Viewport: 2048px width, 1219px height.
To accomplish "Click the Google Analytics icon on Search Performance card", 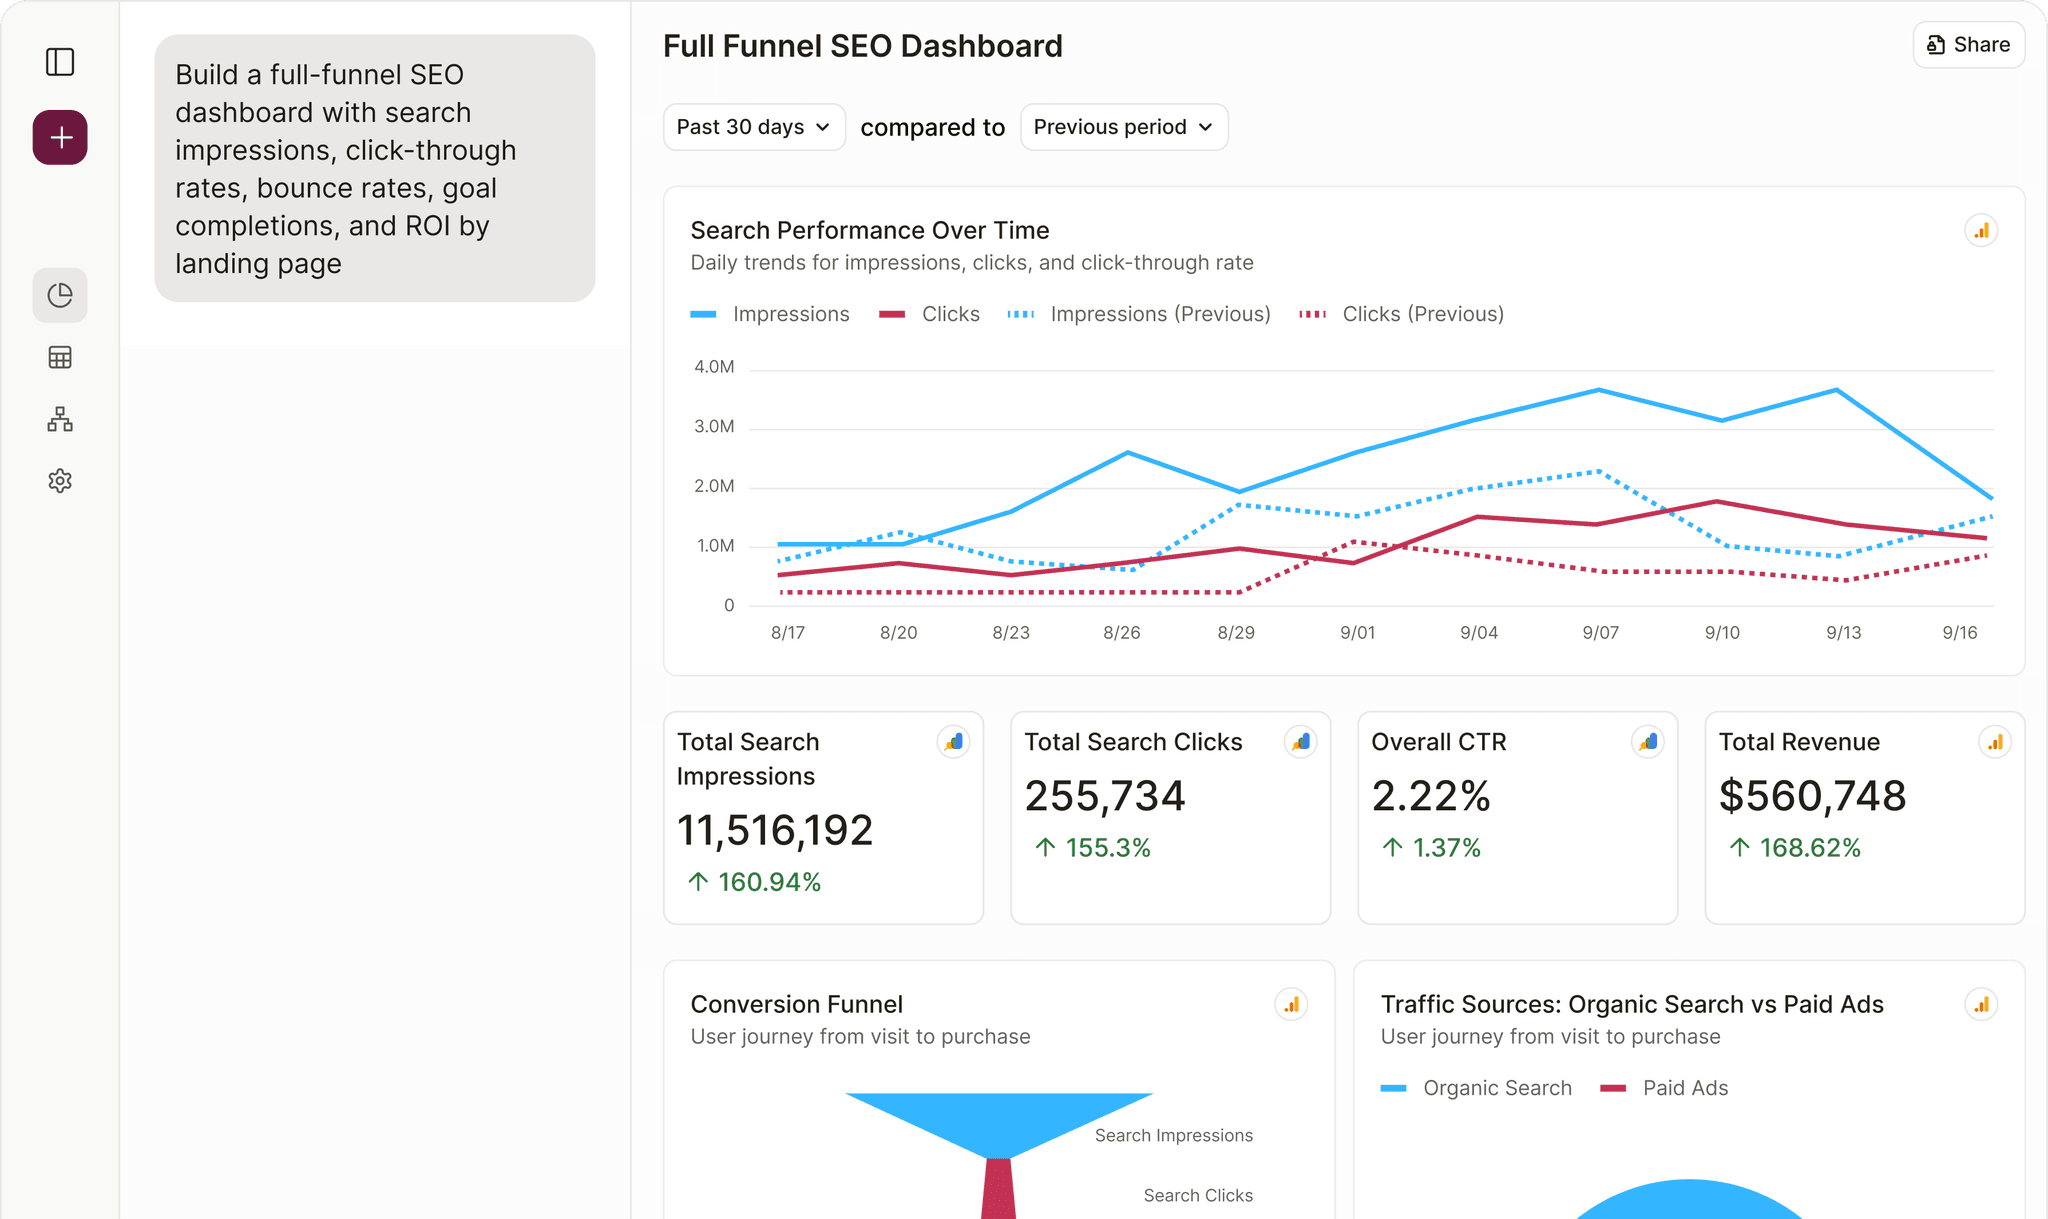I will coord(1981,229).
